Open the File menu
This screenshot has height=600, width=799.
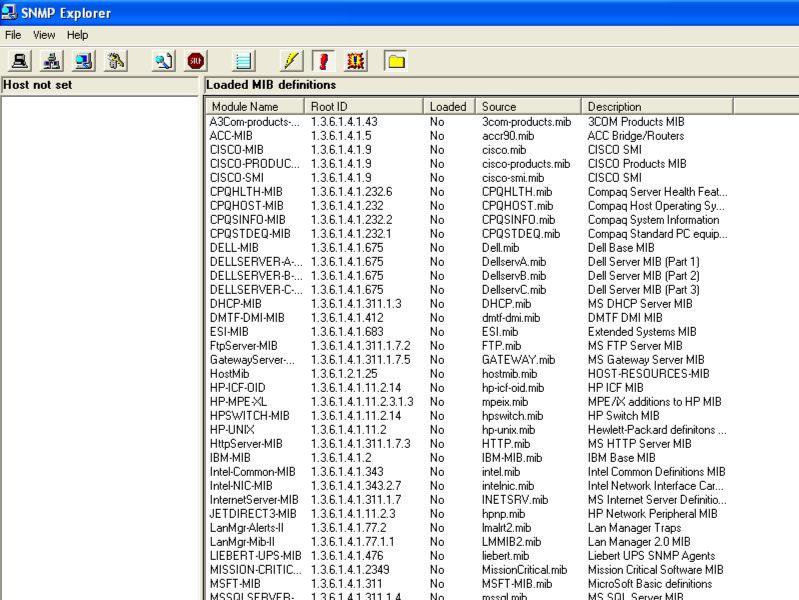tap(13, 35)
